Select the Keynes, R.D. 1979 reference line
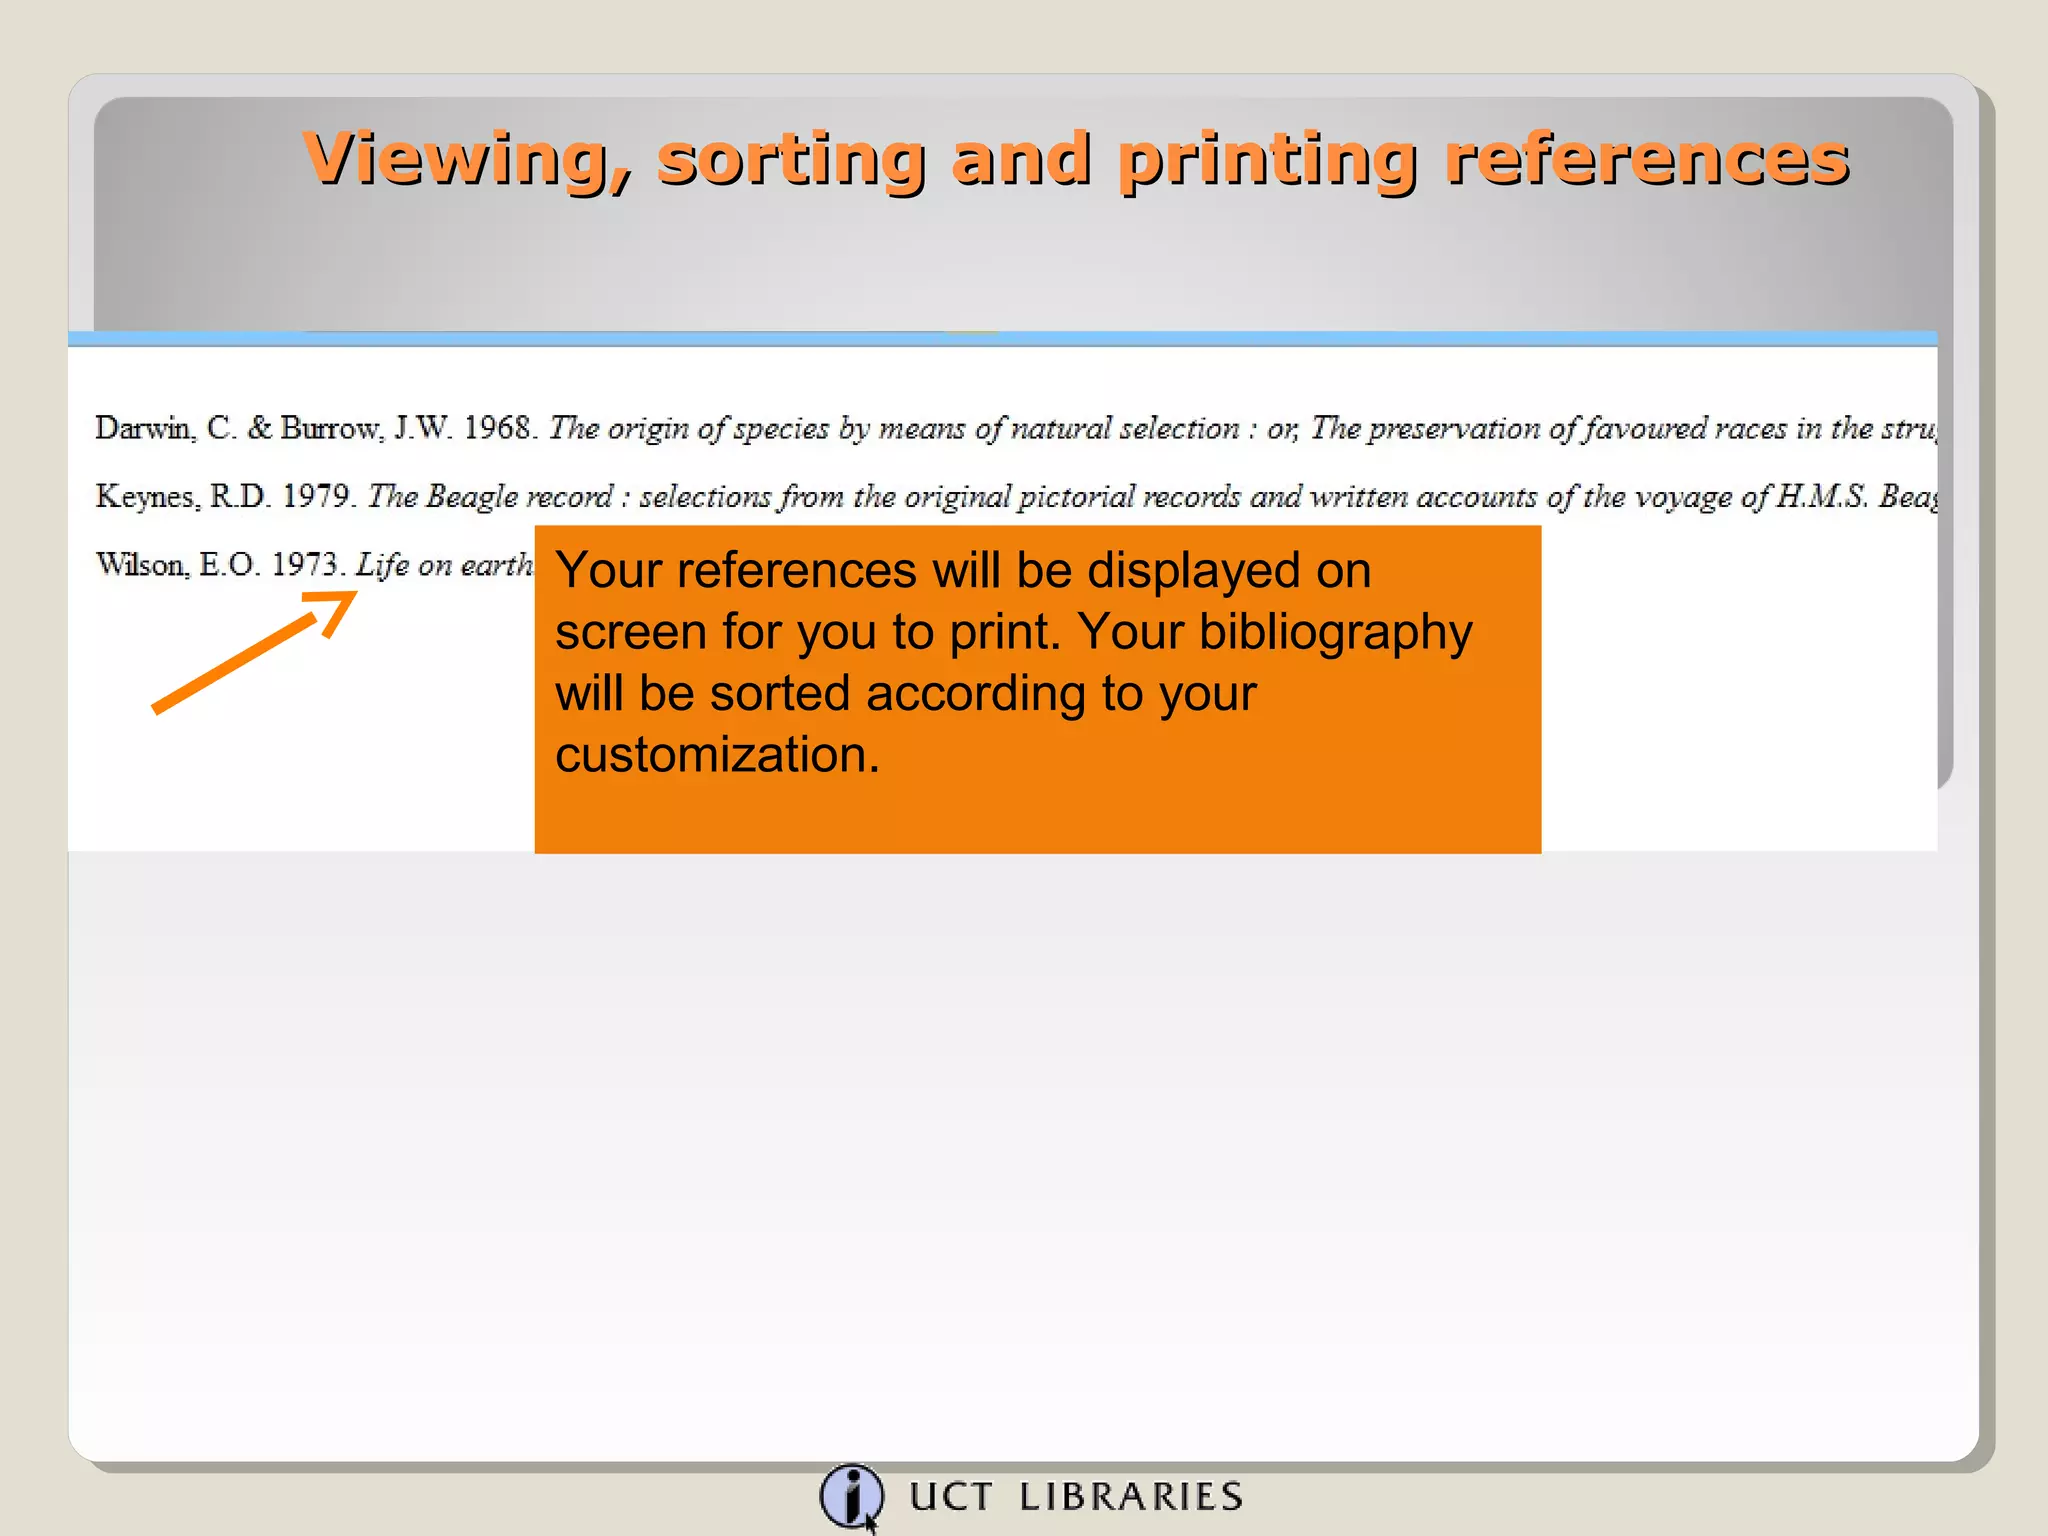Viewport: 2048px width, 1536px height. tap(1016, 496)
